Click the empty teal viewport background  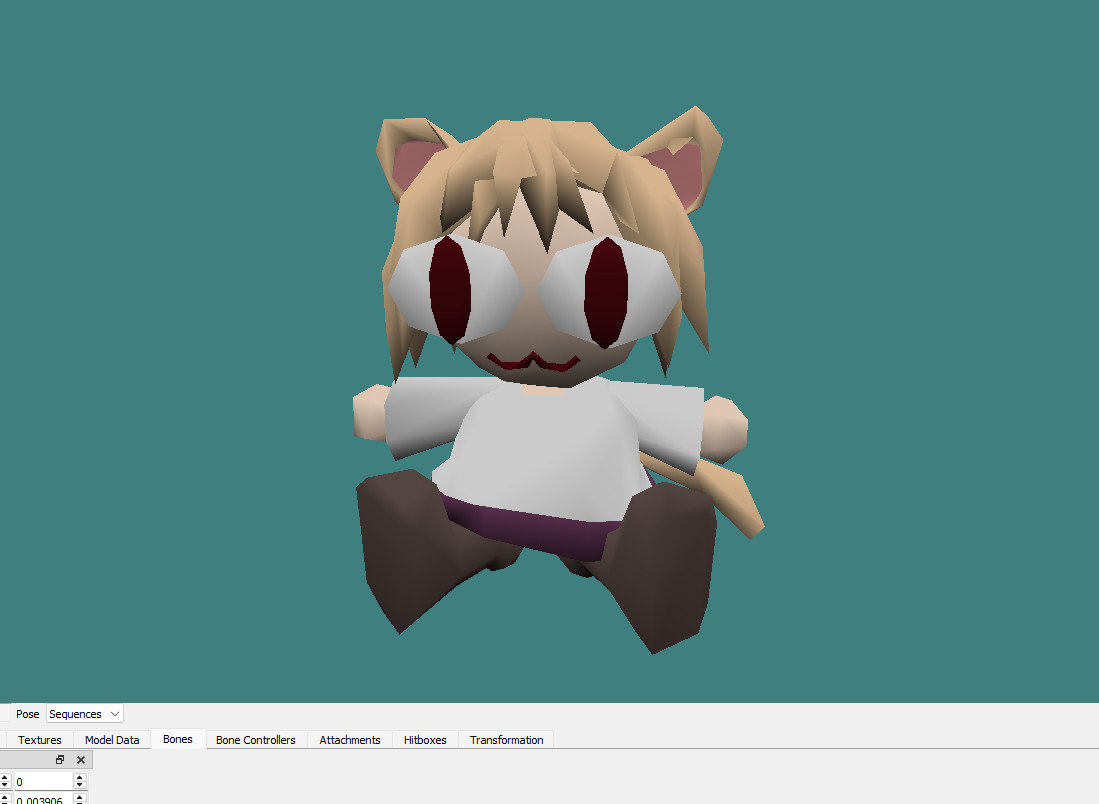click(x=150, y=300)
